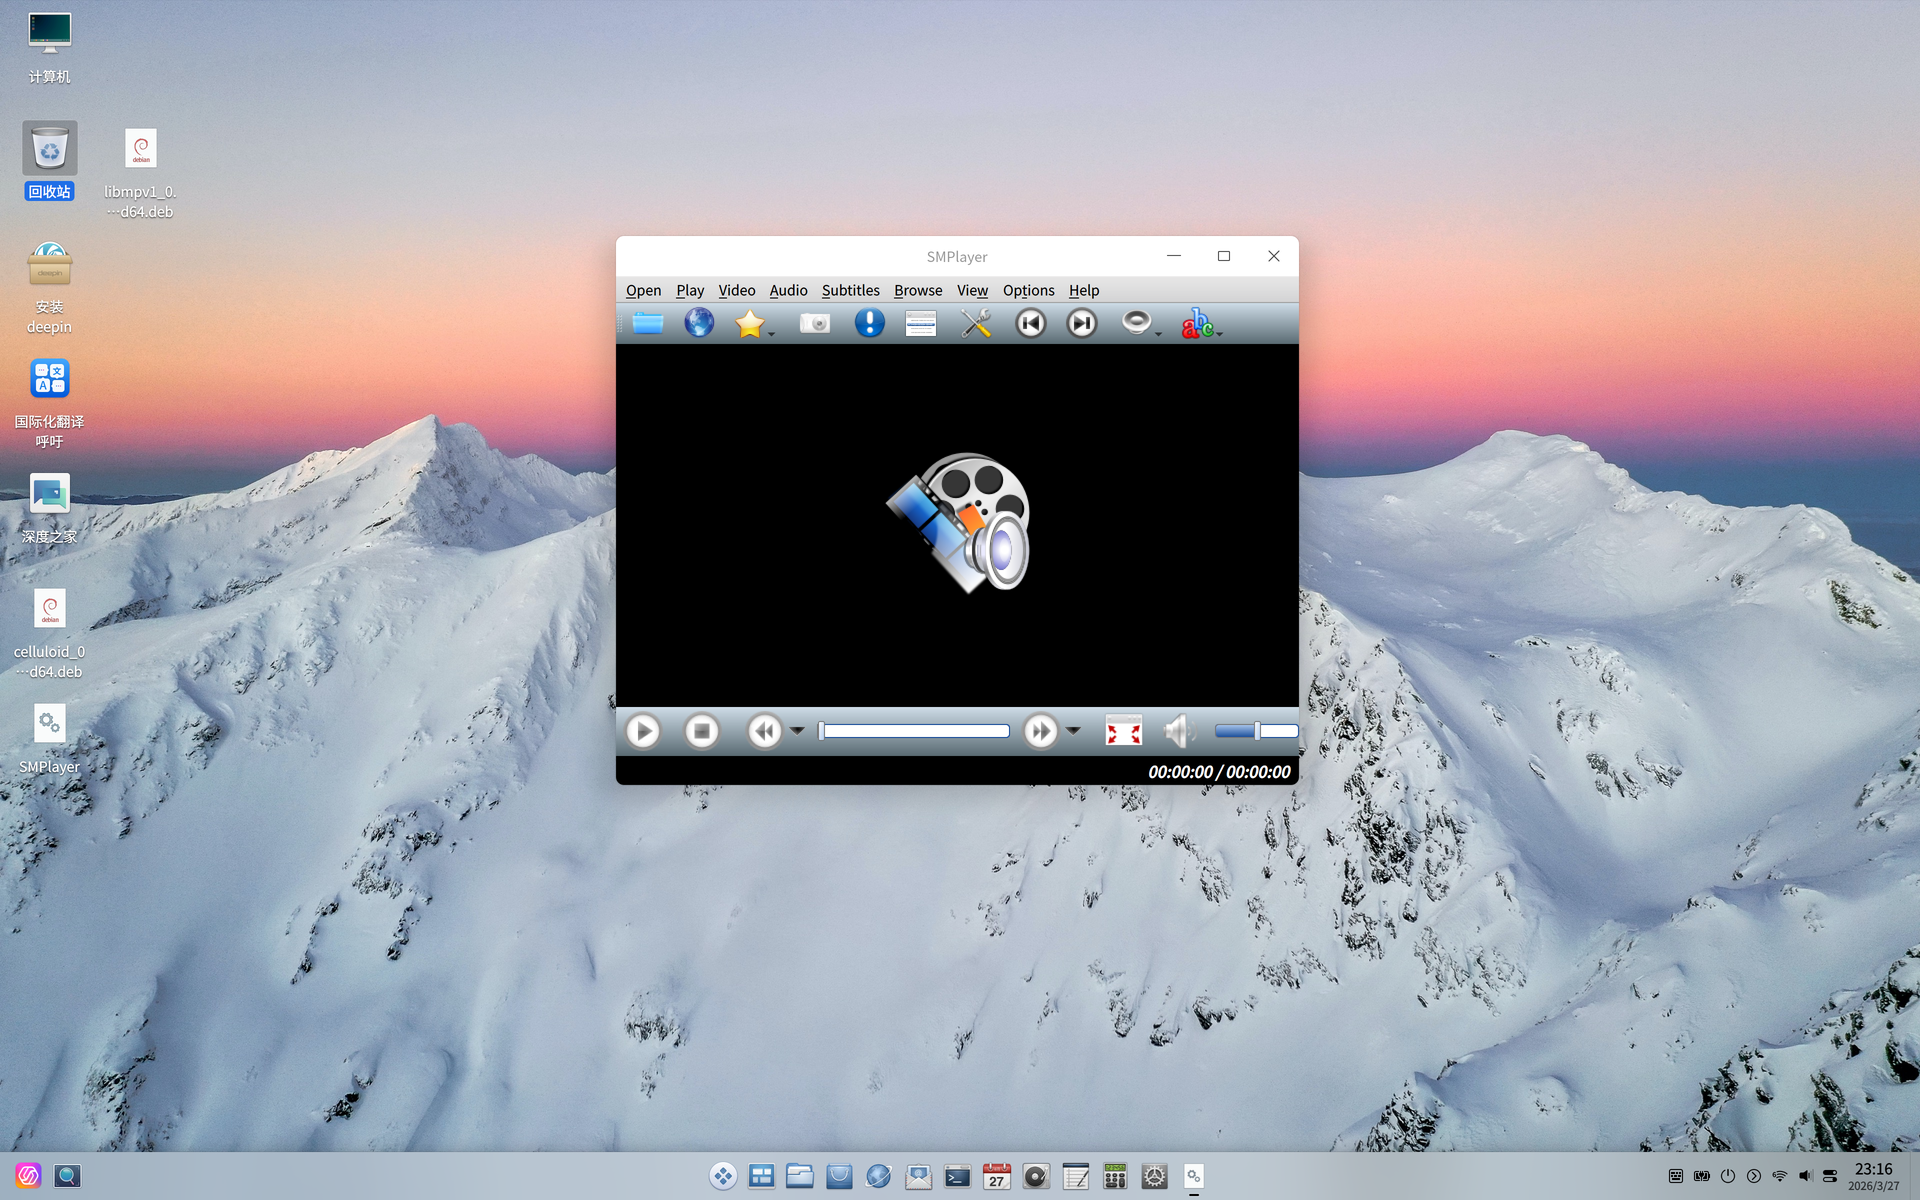Adjust the volume slider
The image size is (1920, 1200).
pos(1256,731)
